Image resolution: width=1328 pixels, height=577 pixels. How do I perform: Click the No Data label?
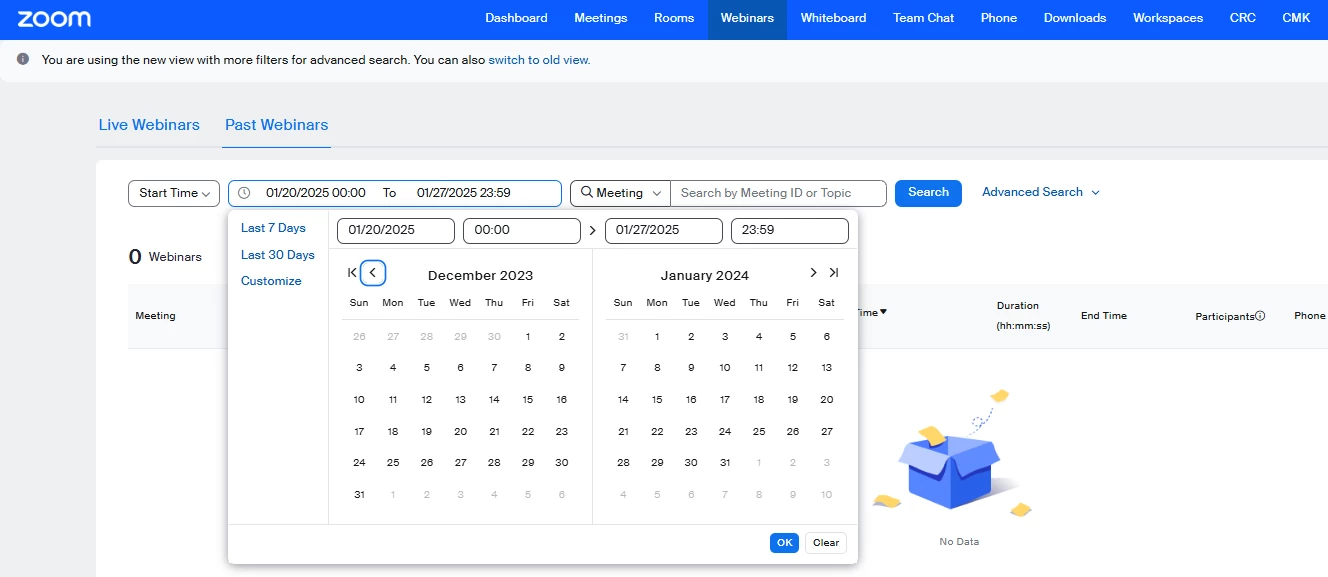959,542
